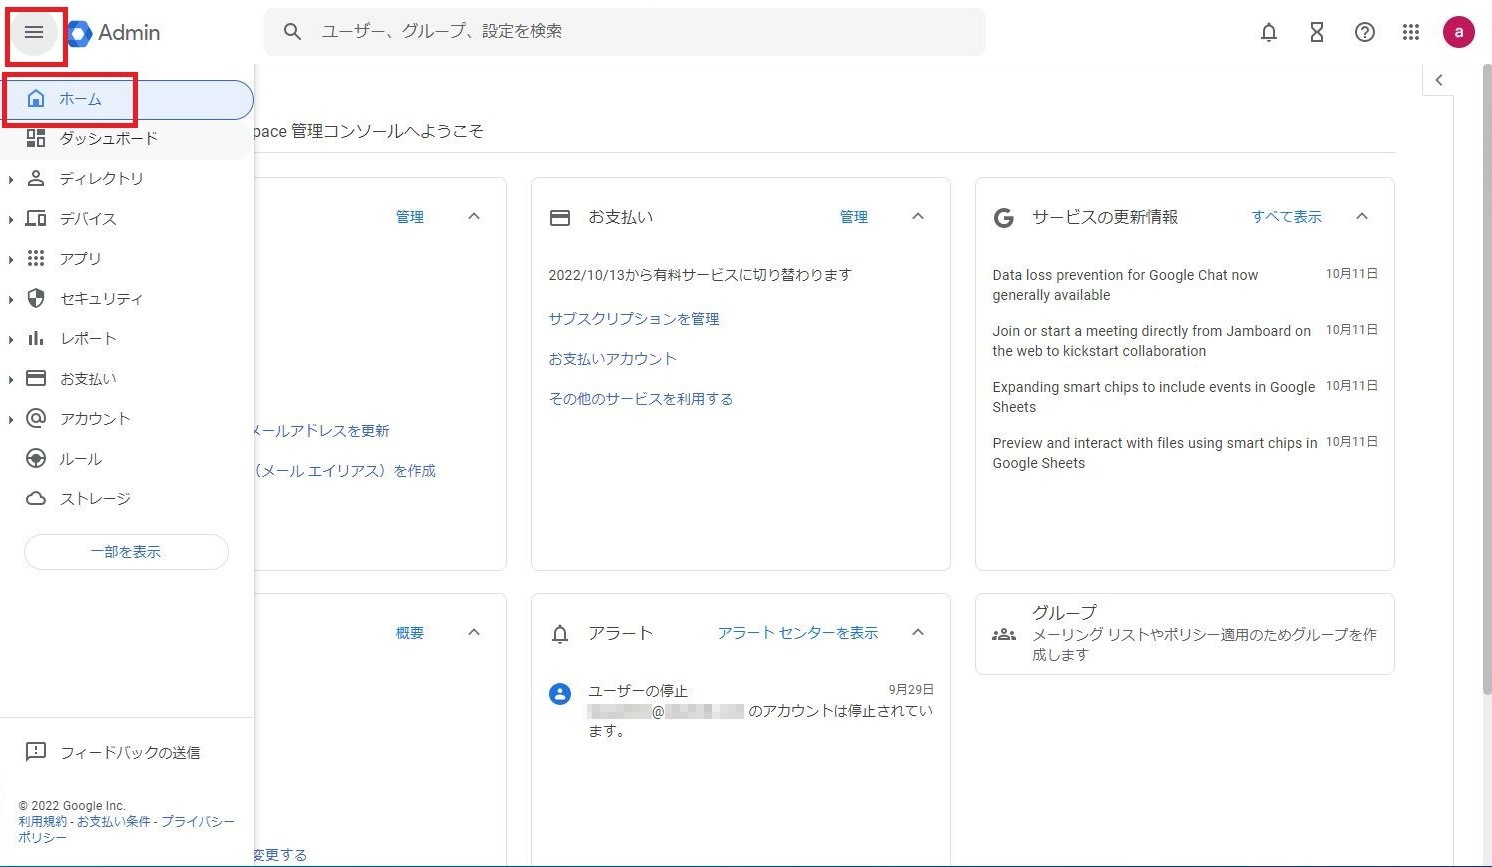Click the bell icon on アラート card
Viewport: 1492px width, 867px height.
click(x=560, y=633)
